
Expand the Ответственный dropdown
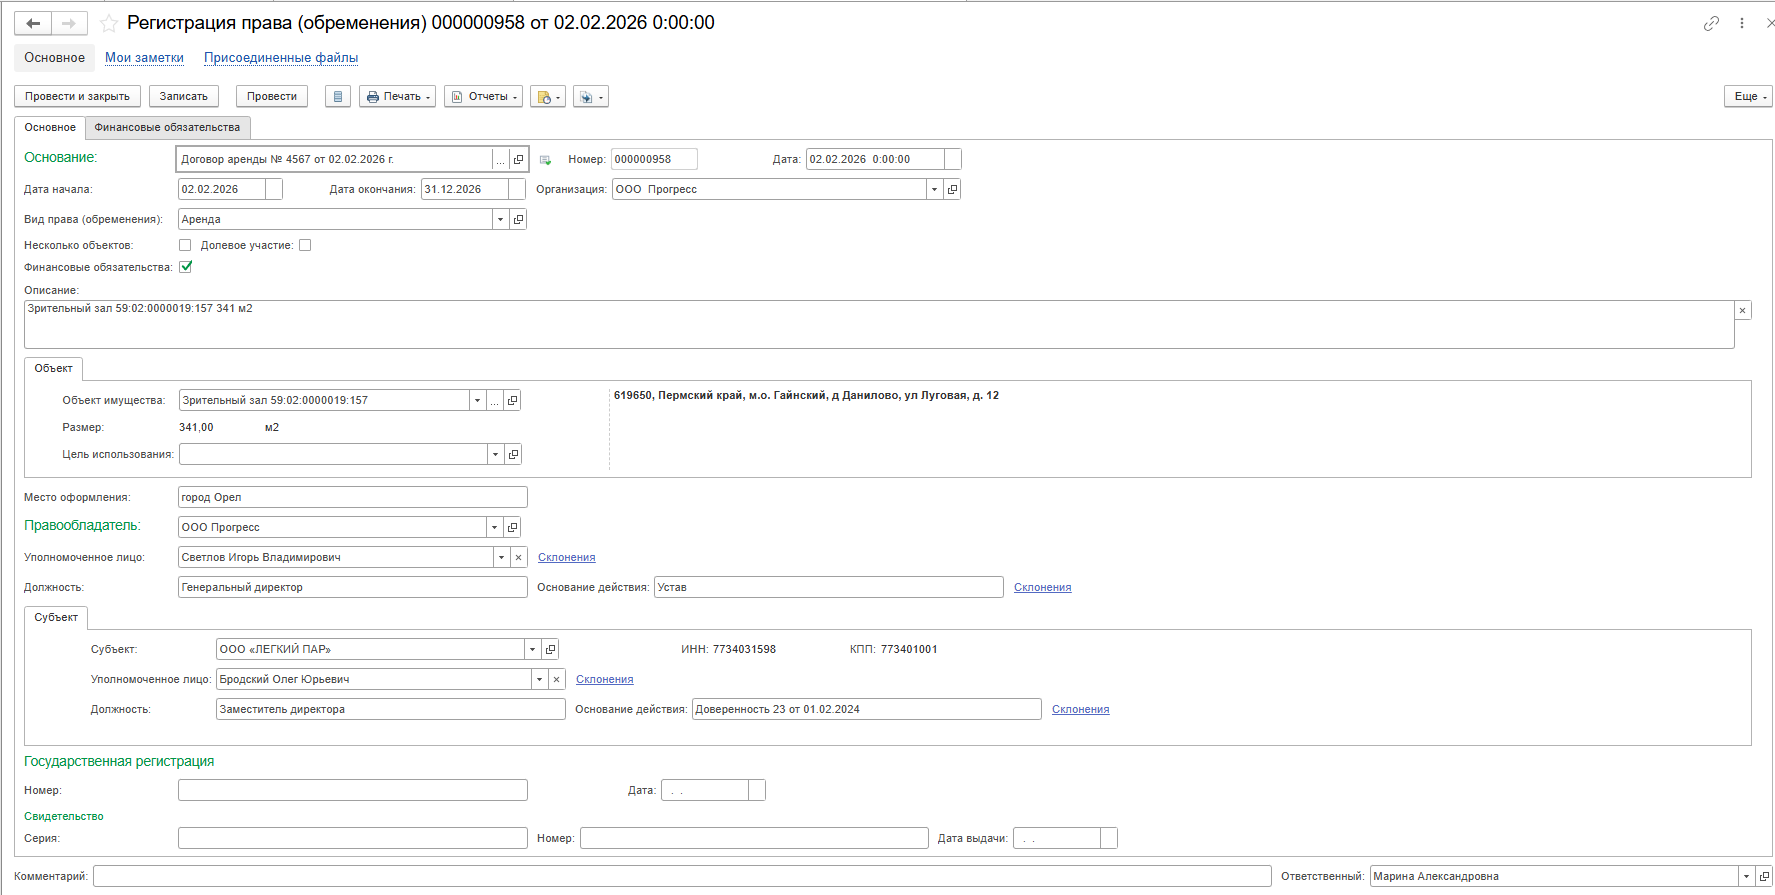click(1747, 876)
